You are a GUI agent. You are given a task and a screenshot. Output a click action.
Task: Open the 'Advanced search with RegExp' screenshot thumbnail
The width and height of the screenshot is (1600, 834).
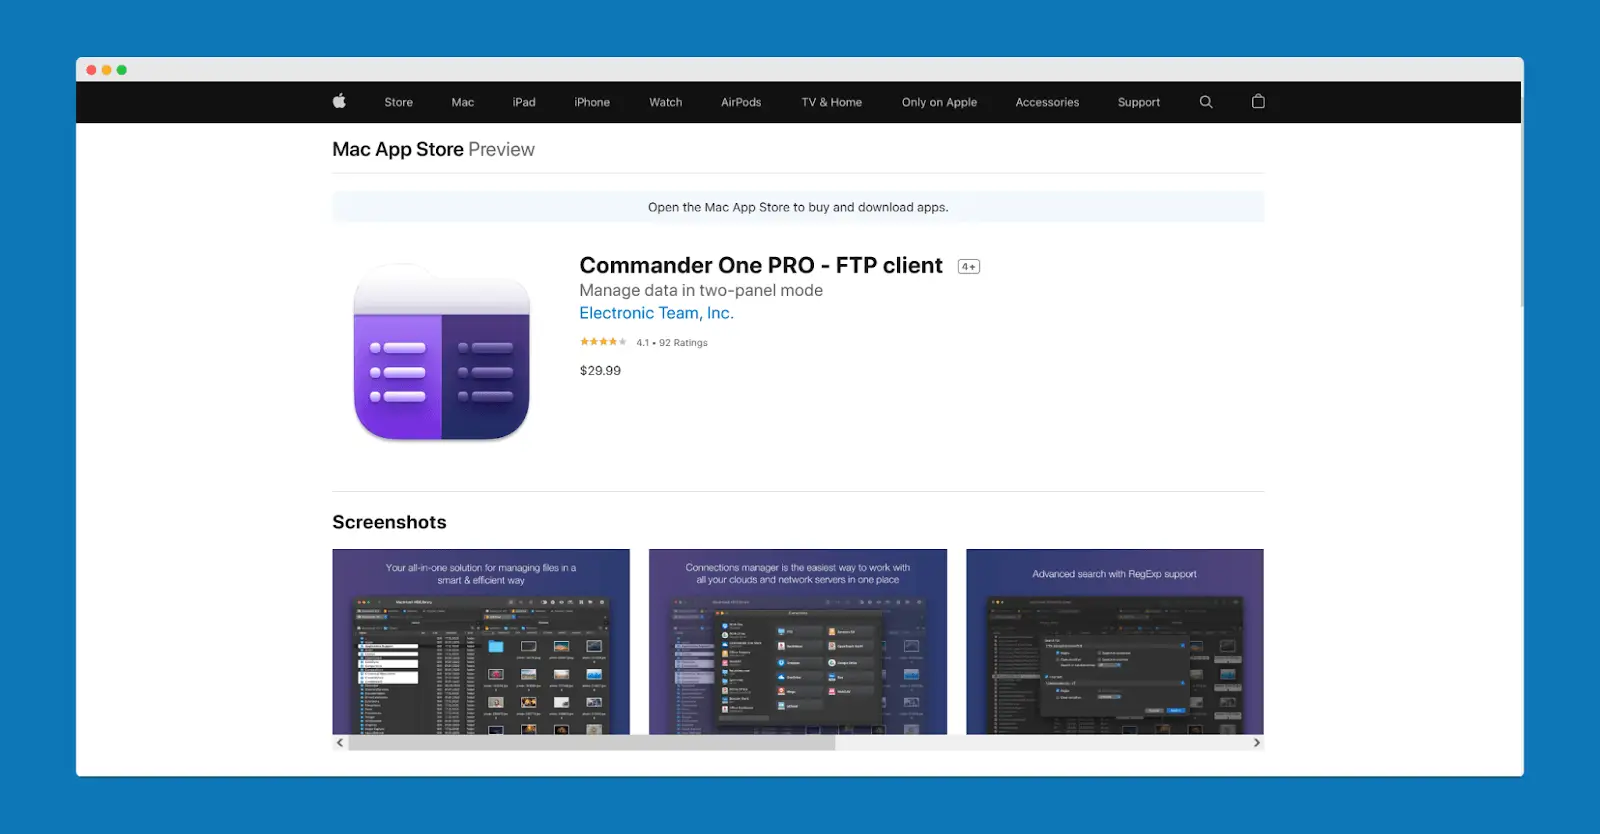1115,642
